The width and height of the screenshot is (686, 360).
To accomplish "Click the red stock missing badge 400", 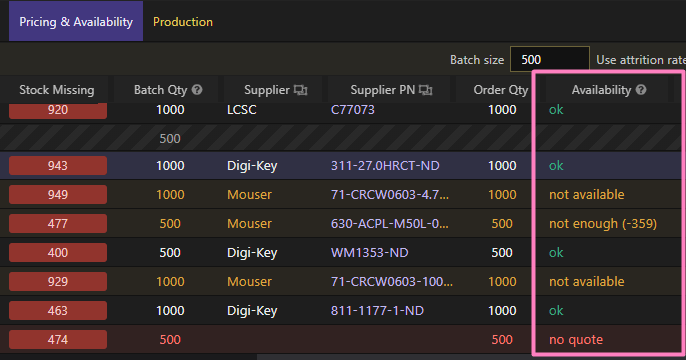I will [58, 252].
